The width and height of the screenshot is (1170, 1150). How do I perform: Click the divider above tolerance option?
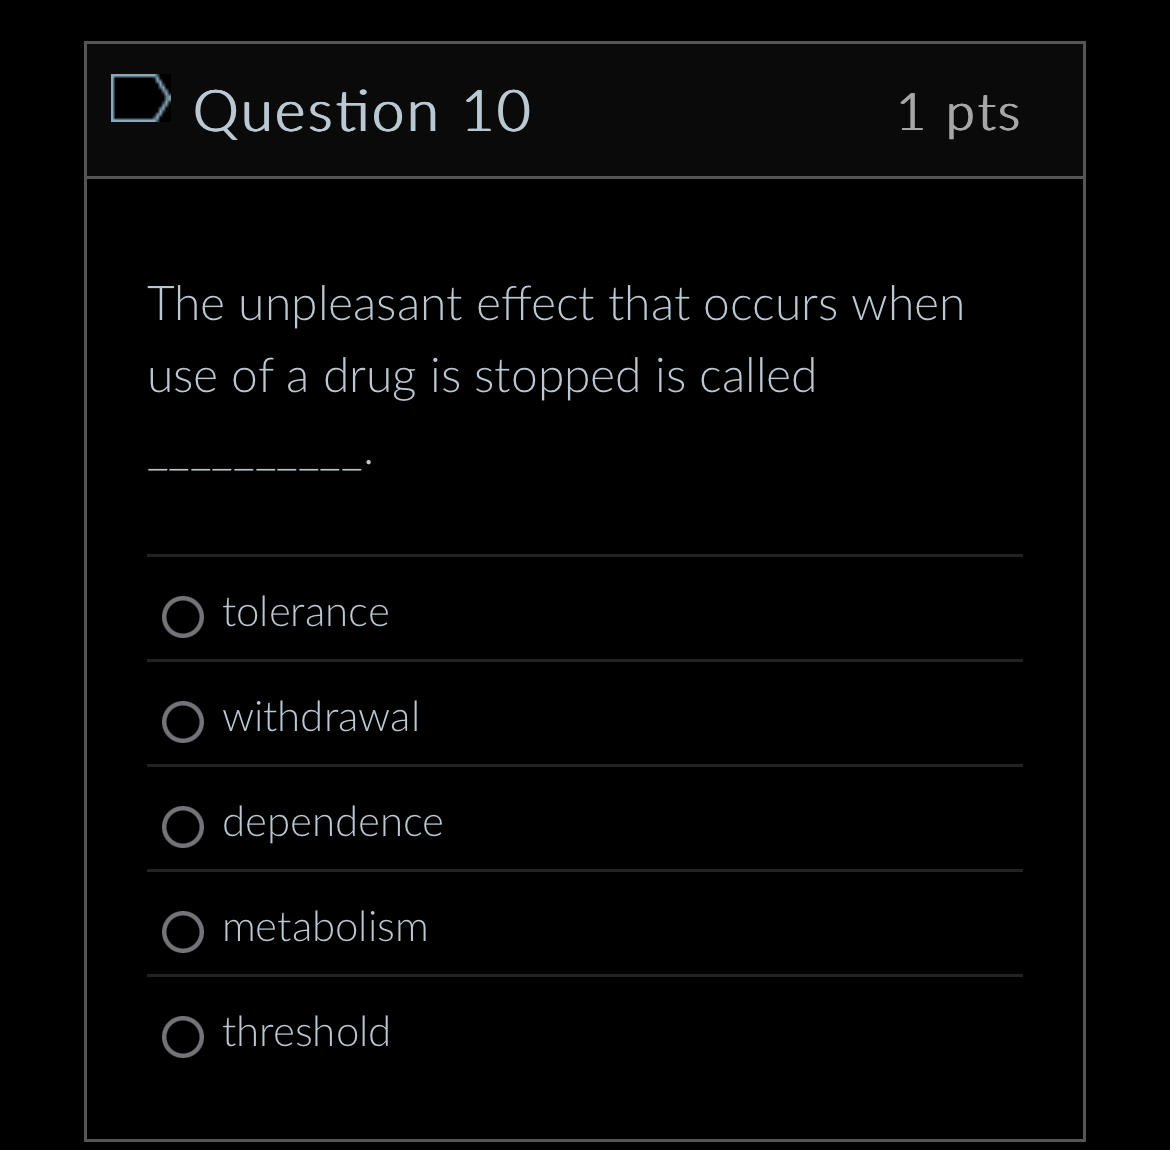point(585,555)
